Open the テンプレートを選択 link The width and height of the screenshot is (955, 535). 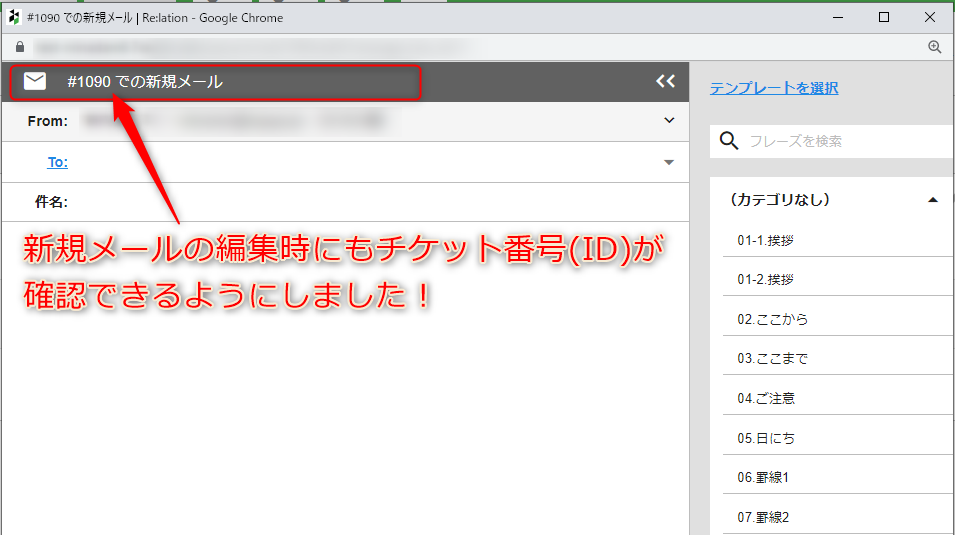[774, 88]
